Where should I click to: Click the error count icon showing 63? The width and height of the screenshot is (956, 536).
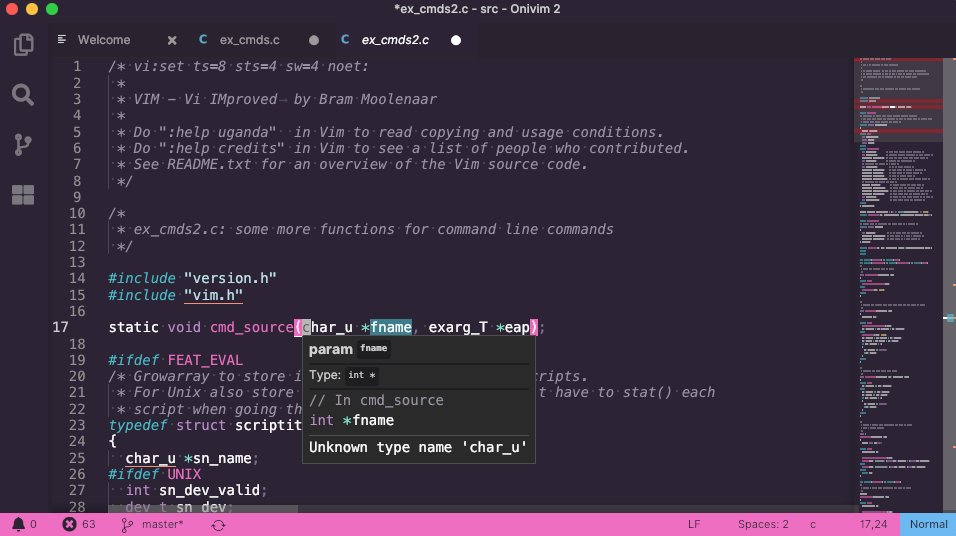tap(69, 524)
